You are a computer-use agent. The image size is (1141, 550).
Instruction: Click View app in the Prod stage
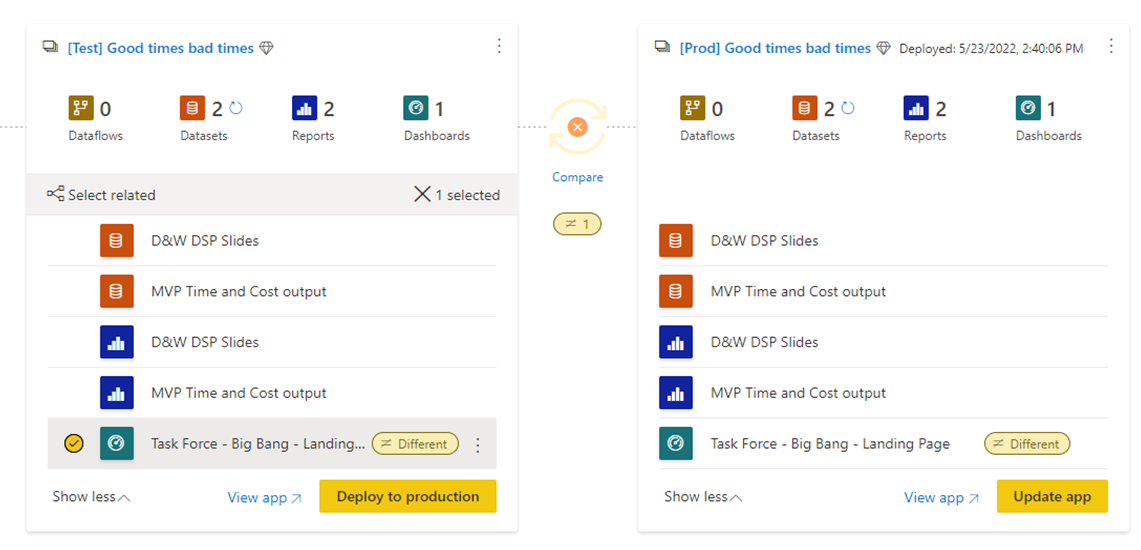(x=941, y=498)
